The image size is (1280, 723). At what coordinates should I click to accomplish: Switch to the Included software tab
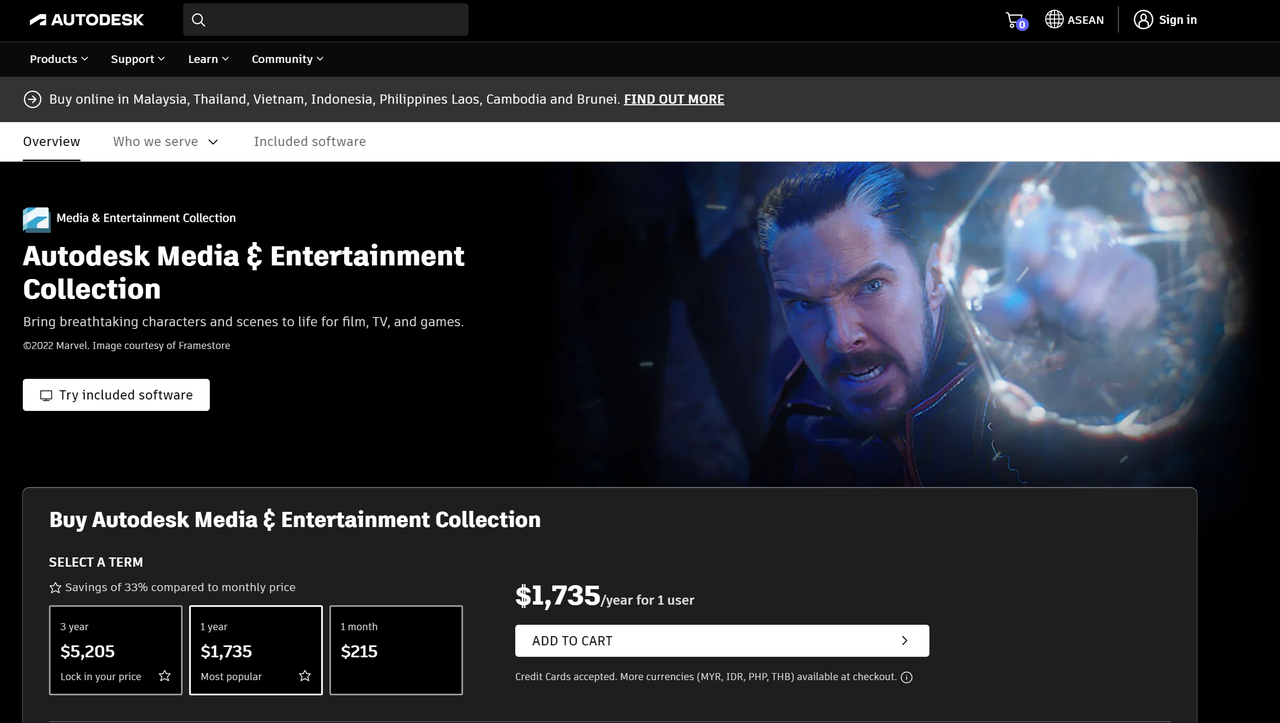tap(310, 142)
